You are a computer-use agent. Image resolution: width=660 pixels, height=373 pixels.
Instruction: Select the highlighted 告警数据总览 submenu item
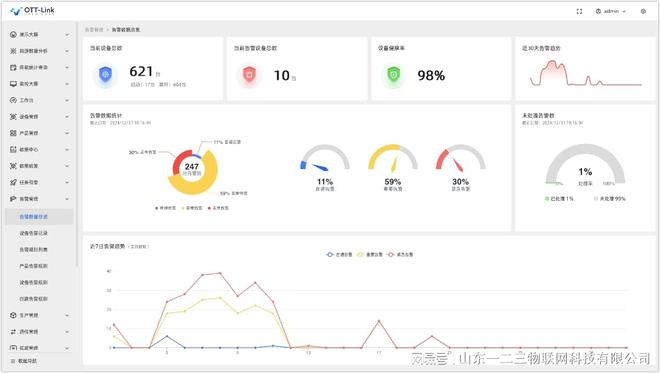[x=39, y=216]
